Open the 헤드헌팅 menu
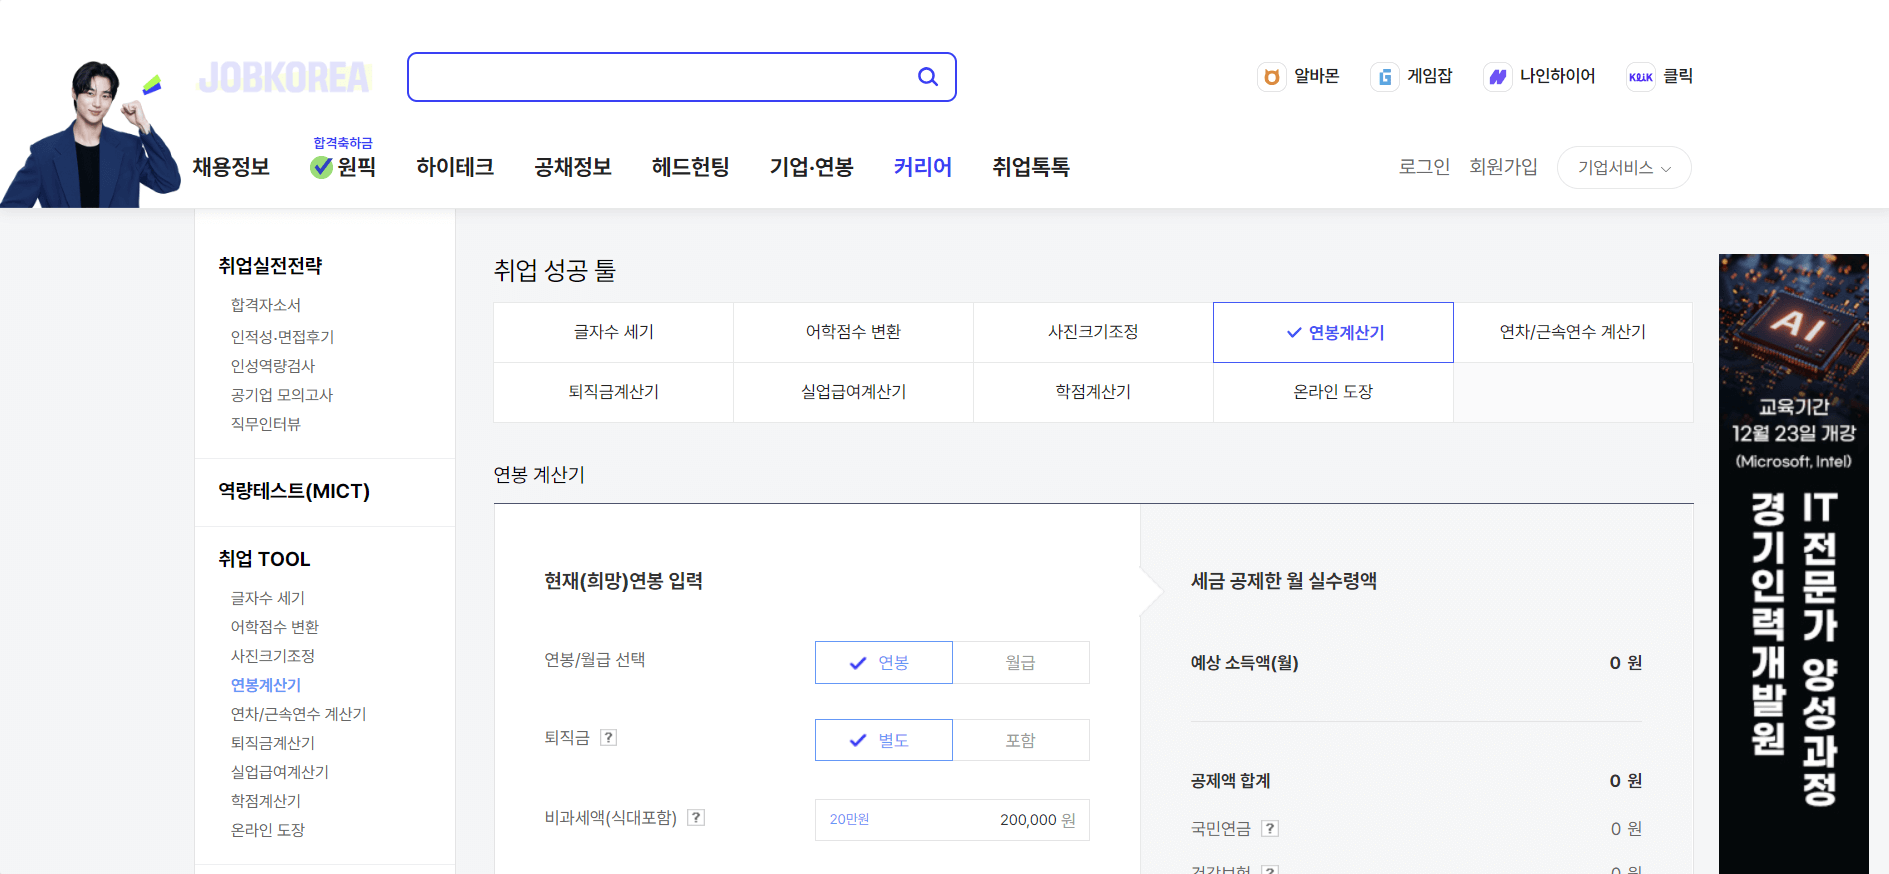The image size is (1889, 874). (691, 167)
